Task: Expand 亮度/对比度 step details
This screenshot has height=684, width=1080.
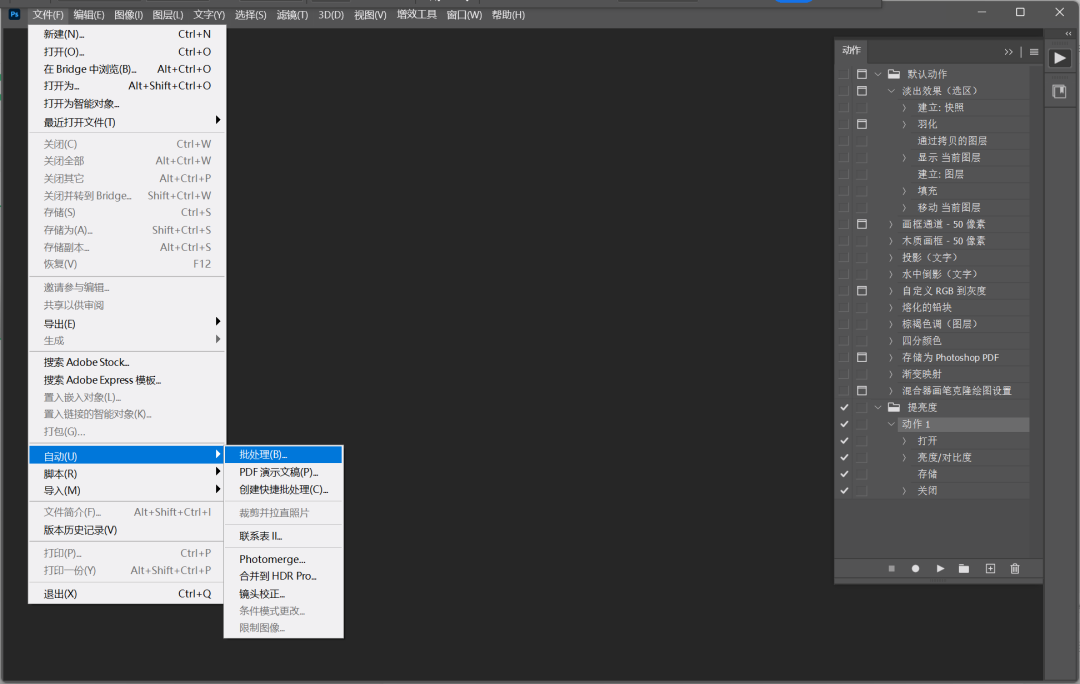Action: click(x=904, y=457)
